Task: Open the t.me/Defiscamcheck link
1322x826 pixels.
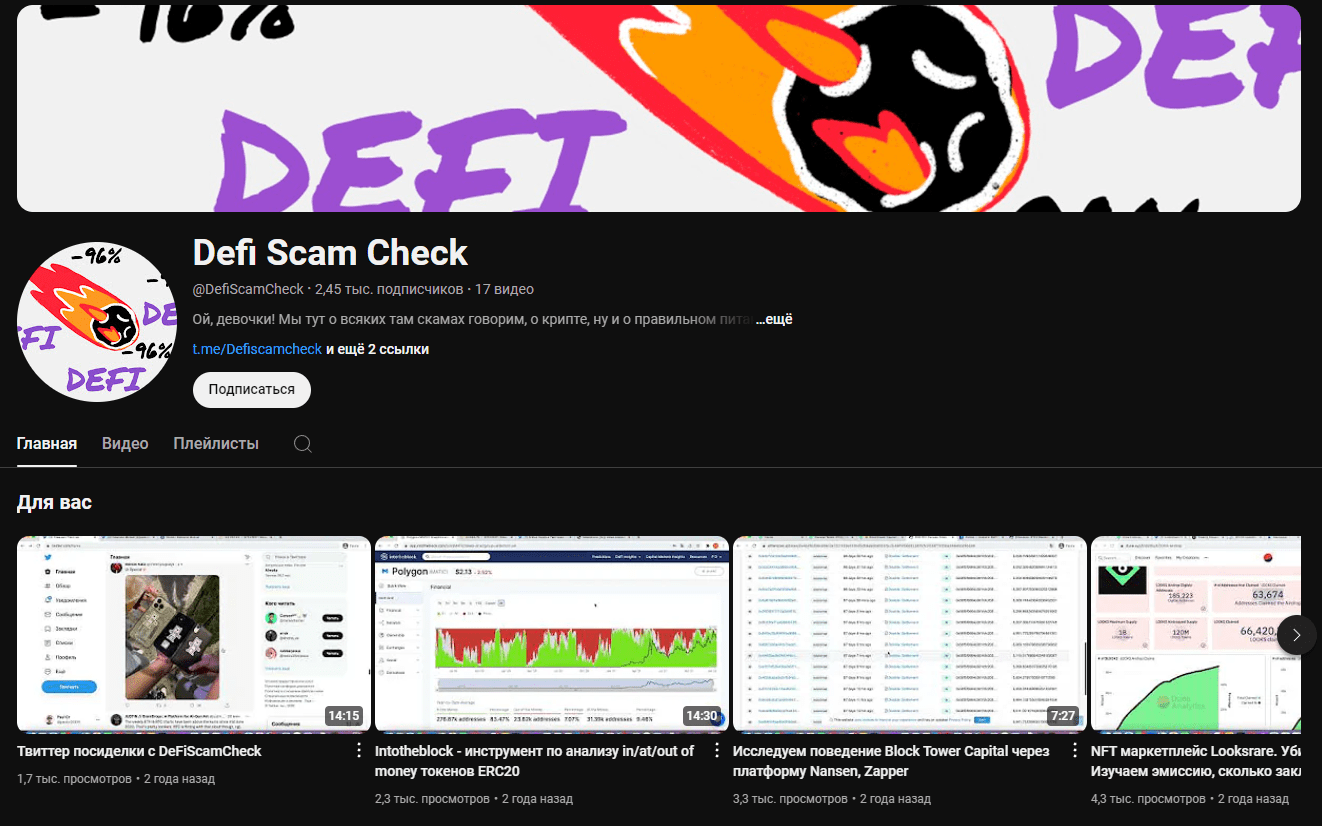Action: pyautogui.click(x=257, y=349)
